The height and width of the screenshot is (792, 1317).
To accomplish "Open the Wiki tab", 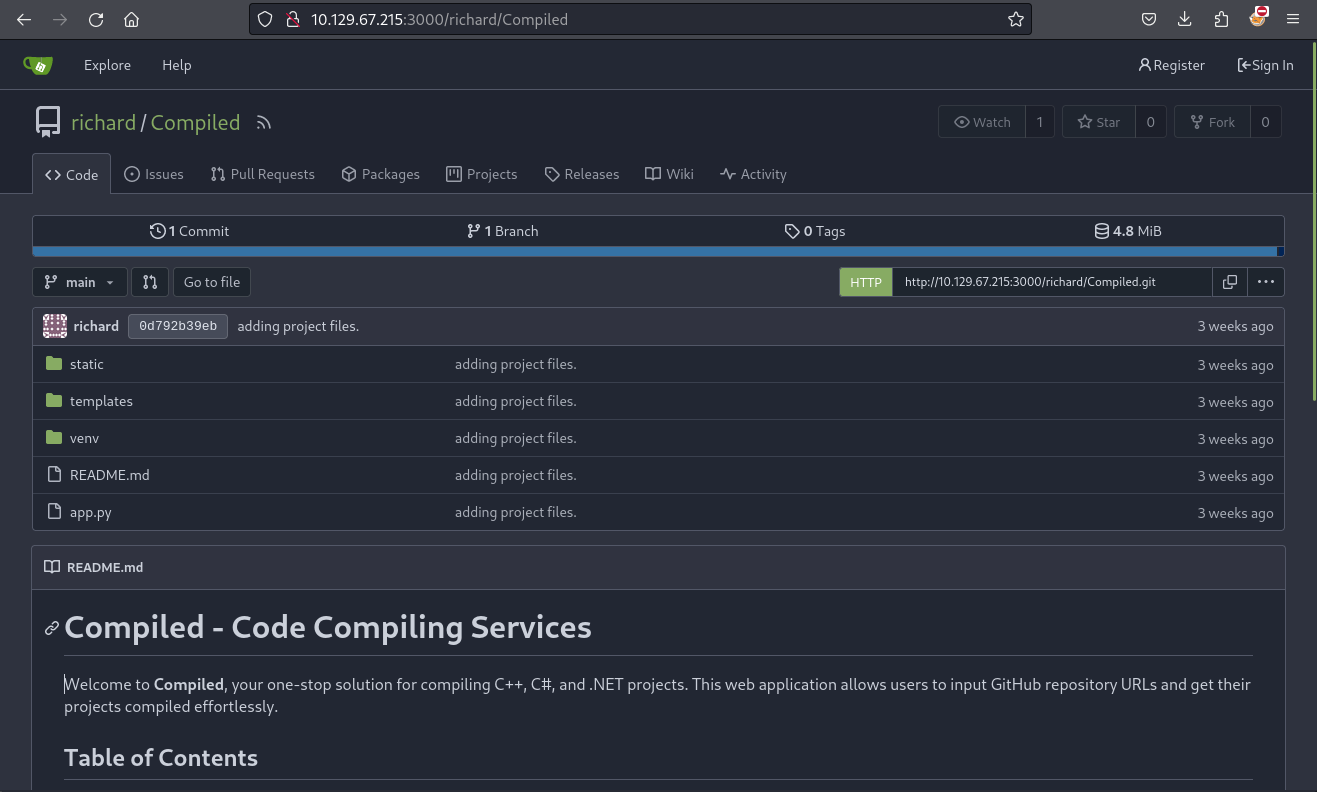I will (x=669, y=174).
